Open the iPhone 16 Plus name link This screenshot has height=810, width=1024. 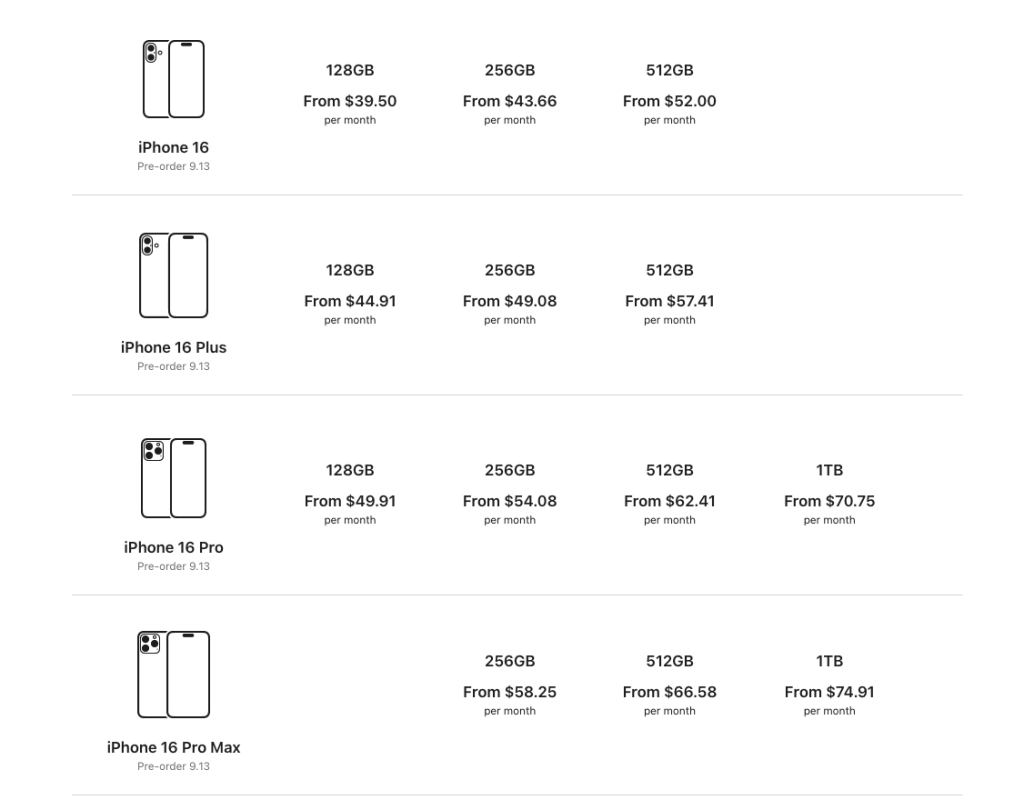pos(173,348)
